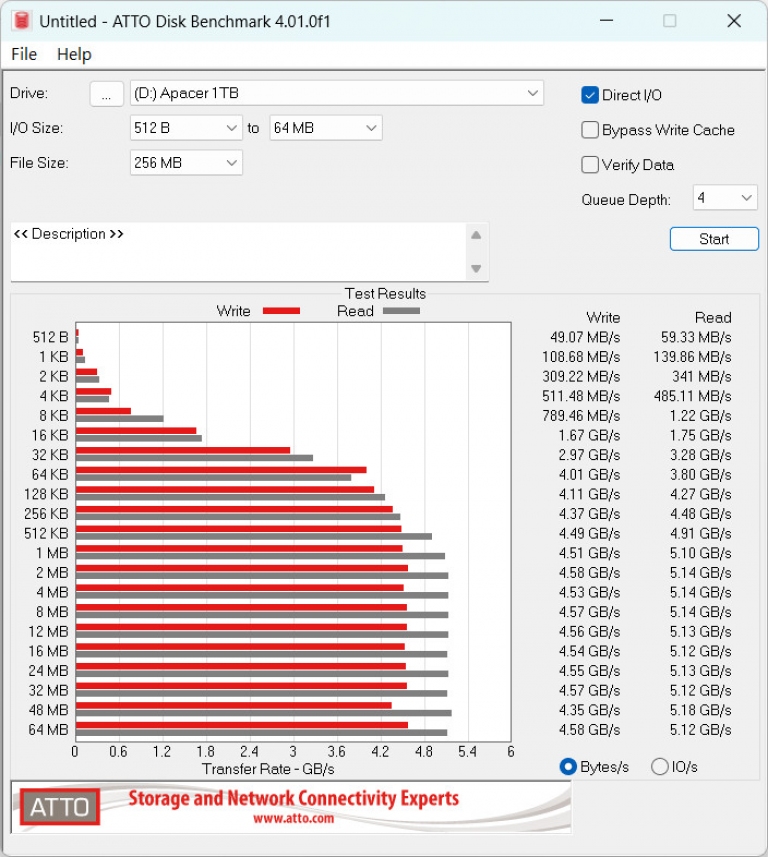Click the 64 MB chart row label
Screen dimensions: 768x857
click(x=48, y=730)
